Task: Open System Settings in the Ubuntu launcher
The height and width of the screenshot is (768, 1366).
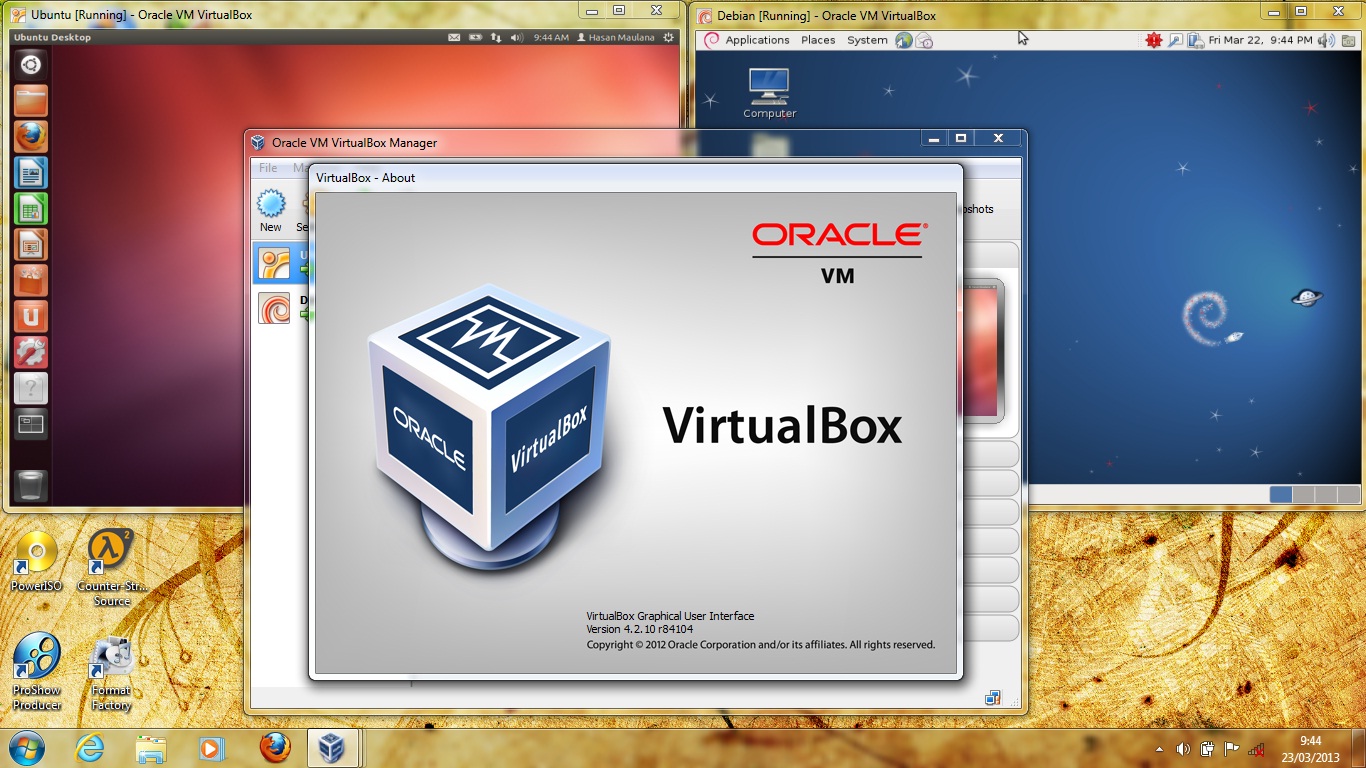Action: [x=31, y=353]
